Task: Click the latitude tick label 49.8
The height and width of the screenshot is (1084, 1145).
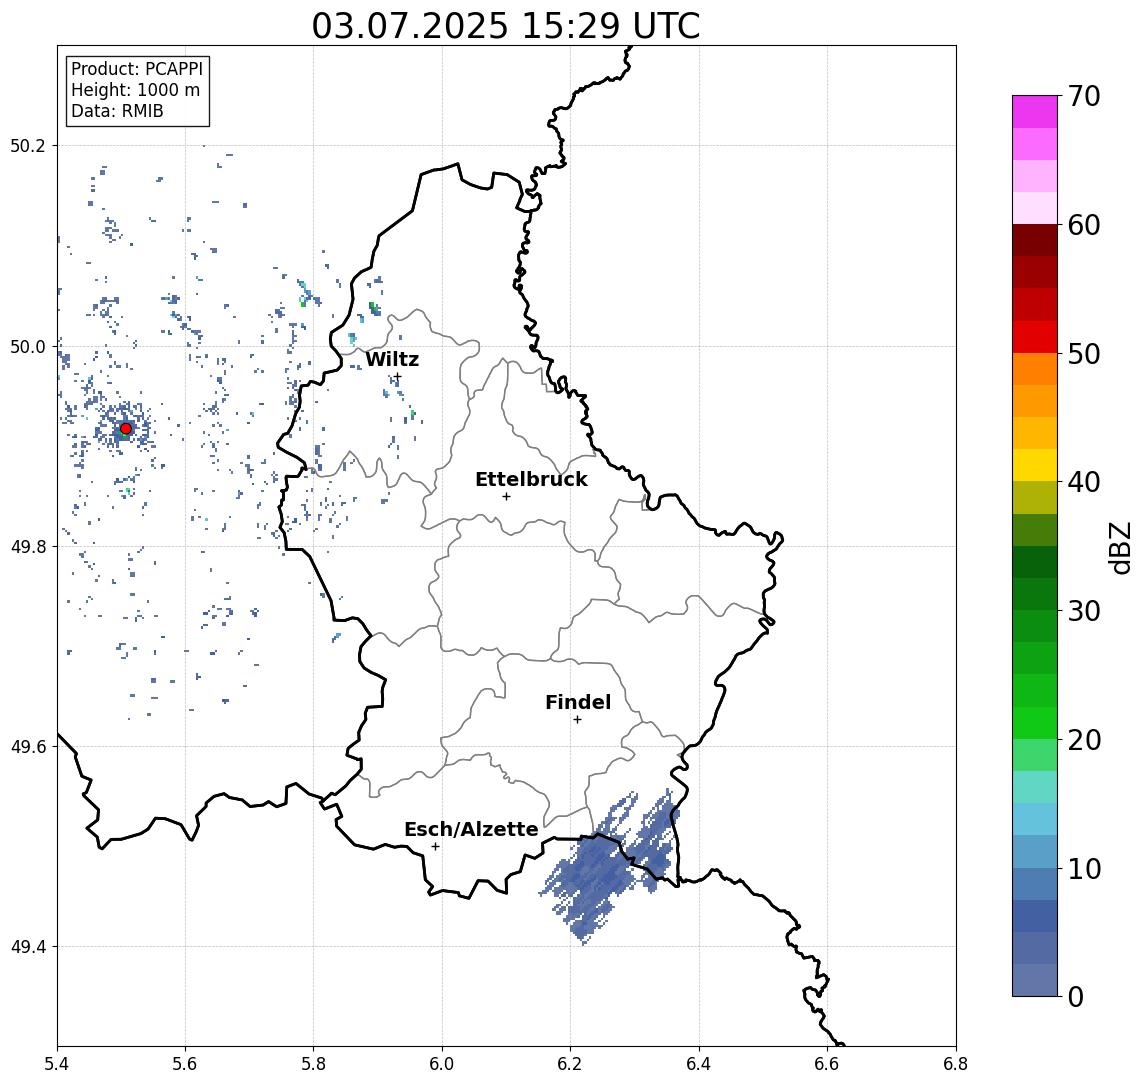Action: click(28, 546)
